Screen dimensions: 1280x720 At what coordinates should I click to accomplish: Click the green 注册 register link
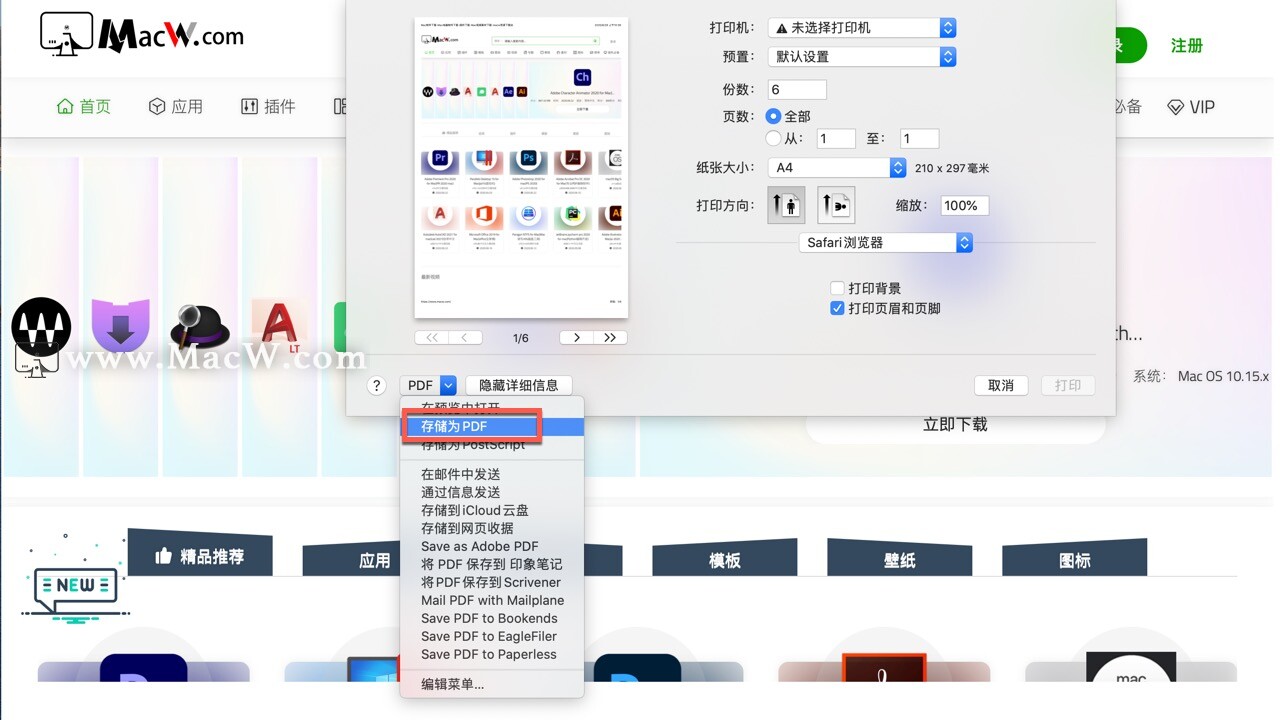coord(1187,46)
